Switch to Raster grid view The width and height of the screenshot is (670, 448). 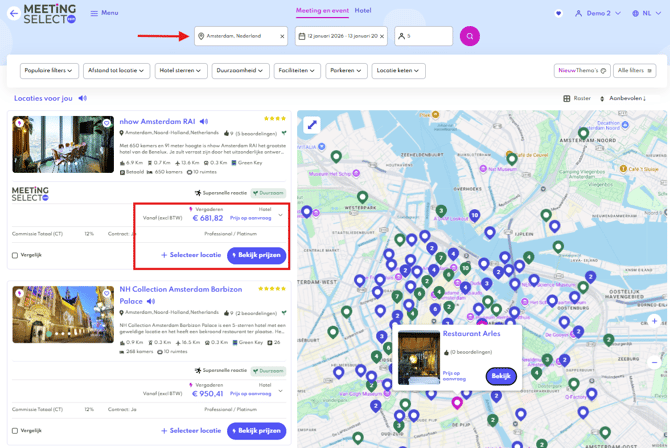coord(577,98)
